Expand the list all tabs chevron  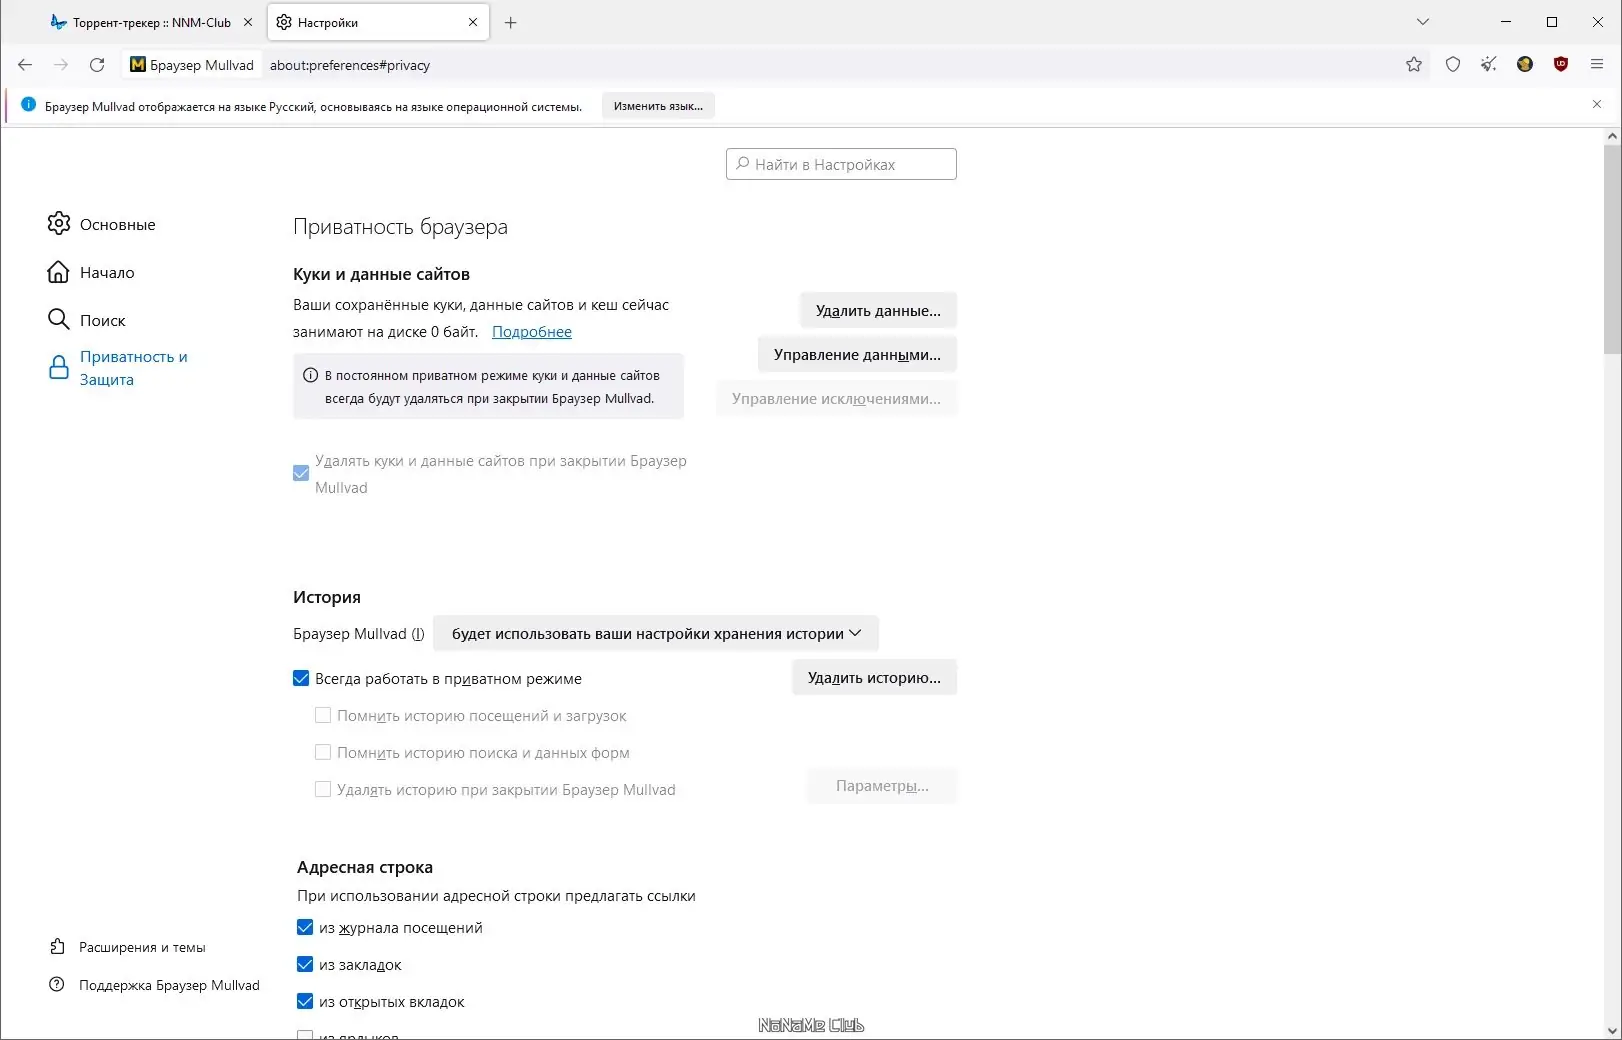(x=1423, y=22)
